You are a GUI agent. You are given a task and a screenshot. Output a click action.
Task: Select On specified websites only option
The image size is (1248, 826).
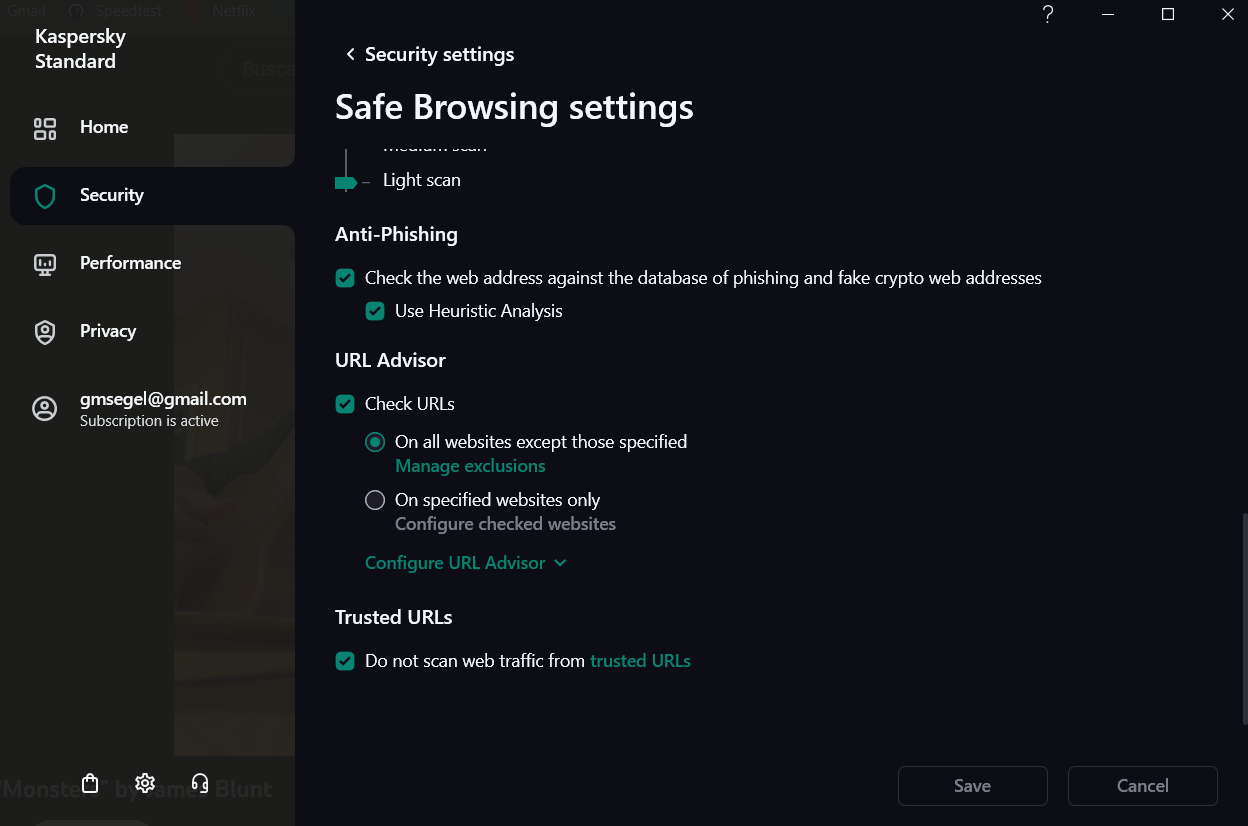(375, 500)
